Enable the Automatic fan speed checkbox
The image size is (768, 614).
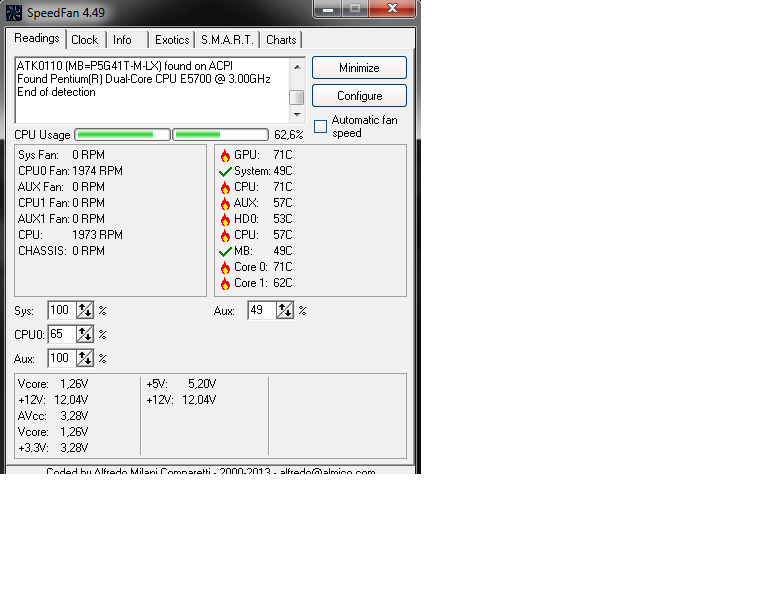pos(320,126)
